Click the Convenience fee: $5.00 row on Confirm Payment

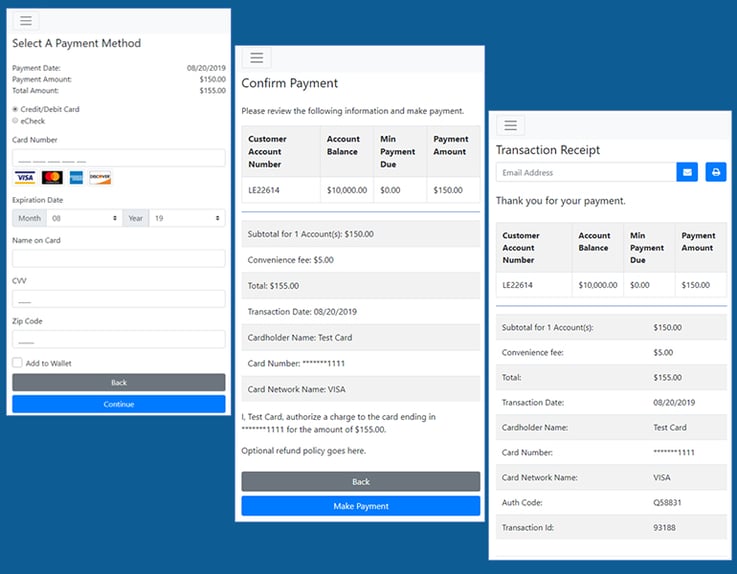click(x=361, y=260)
